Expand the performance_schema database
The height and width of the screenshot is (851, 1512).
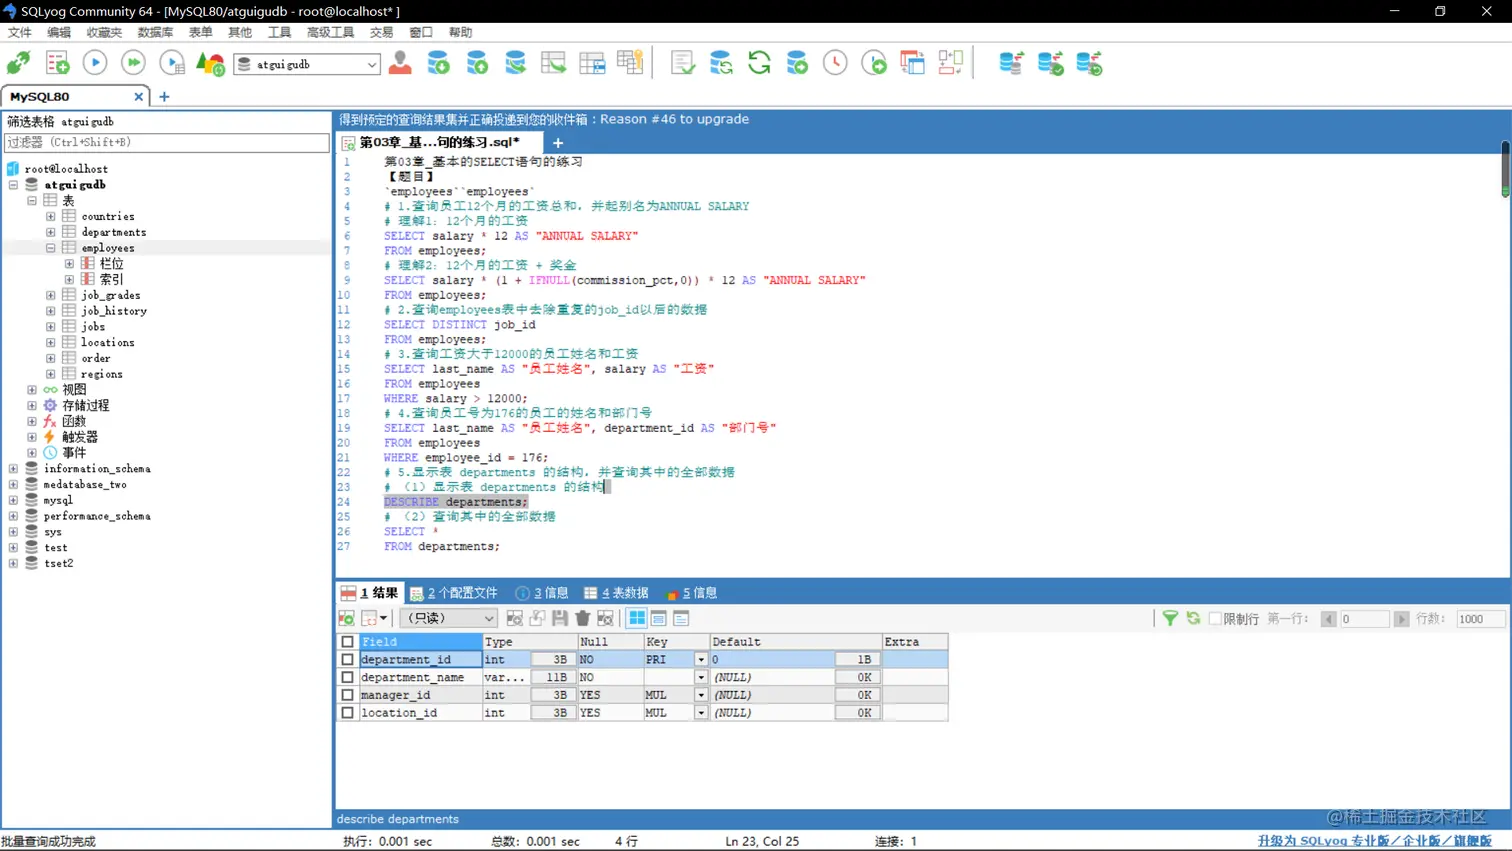[x=13, y=516]
